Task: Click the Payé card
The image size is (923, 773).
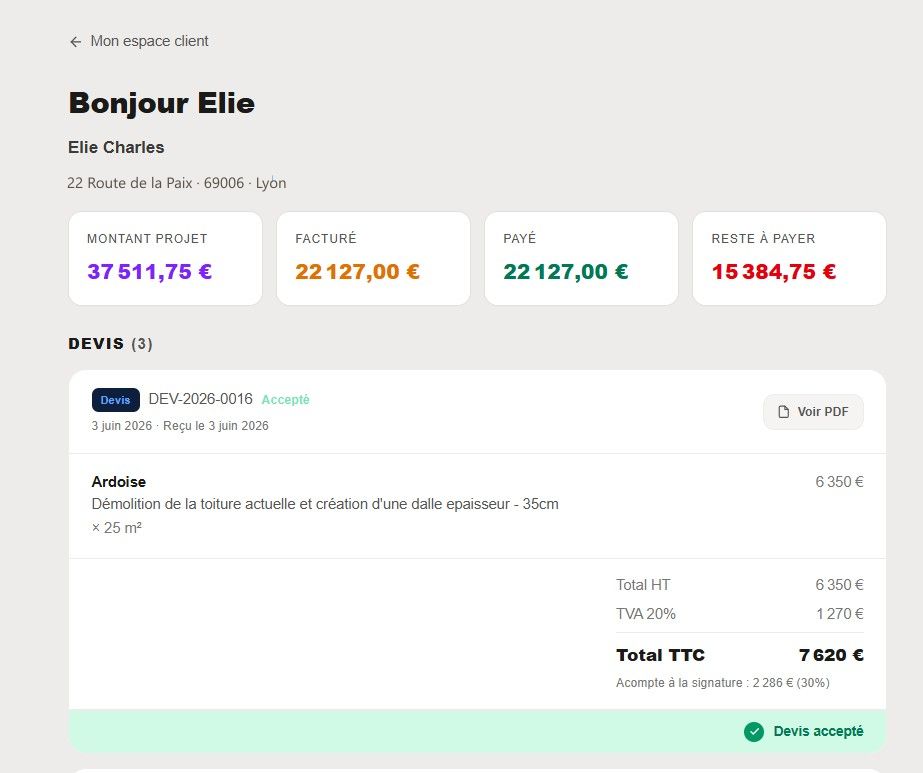Action: coord(582,258)
